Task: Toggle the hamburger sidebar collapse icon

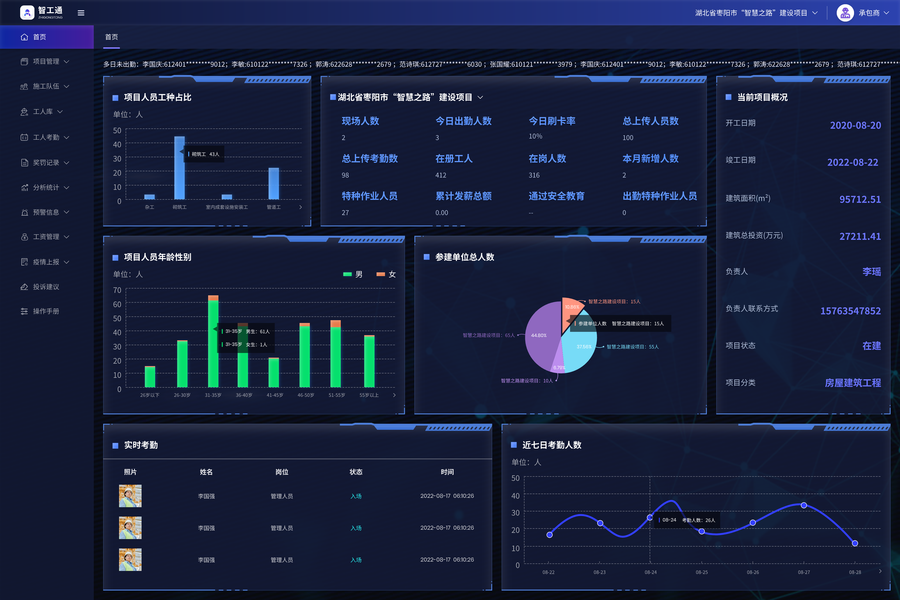Action: click(x=81, y=13)
